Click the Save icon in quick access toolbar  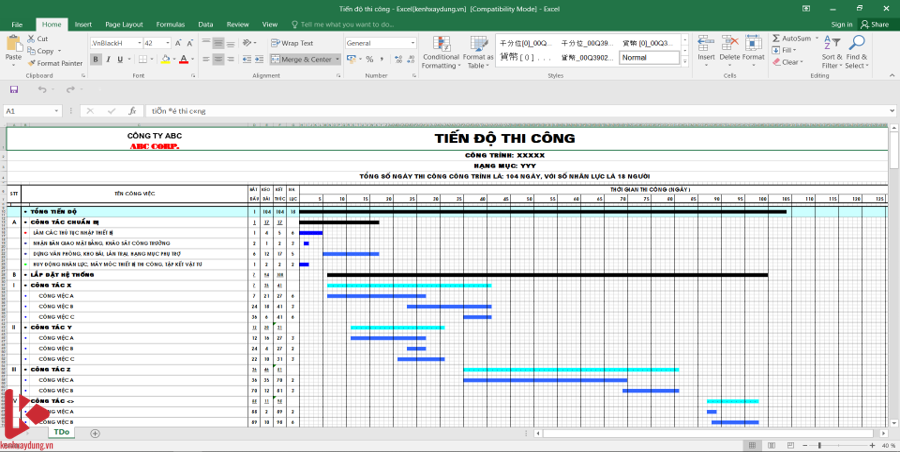14,89
